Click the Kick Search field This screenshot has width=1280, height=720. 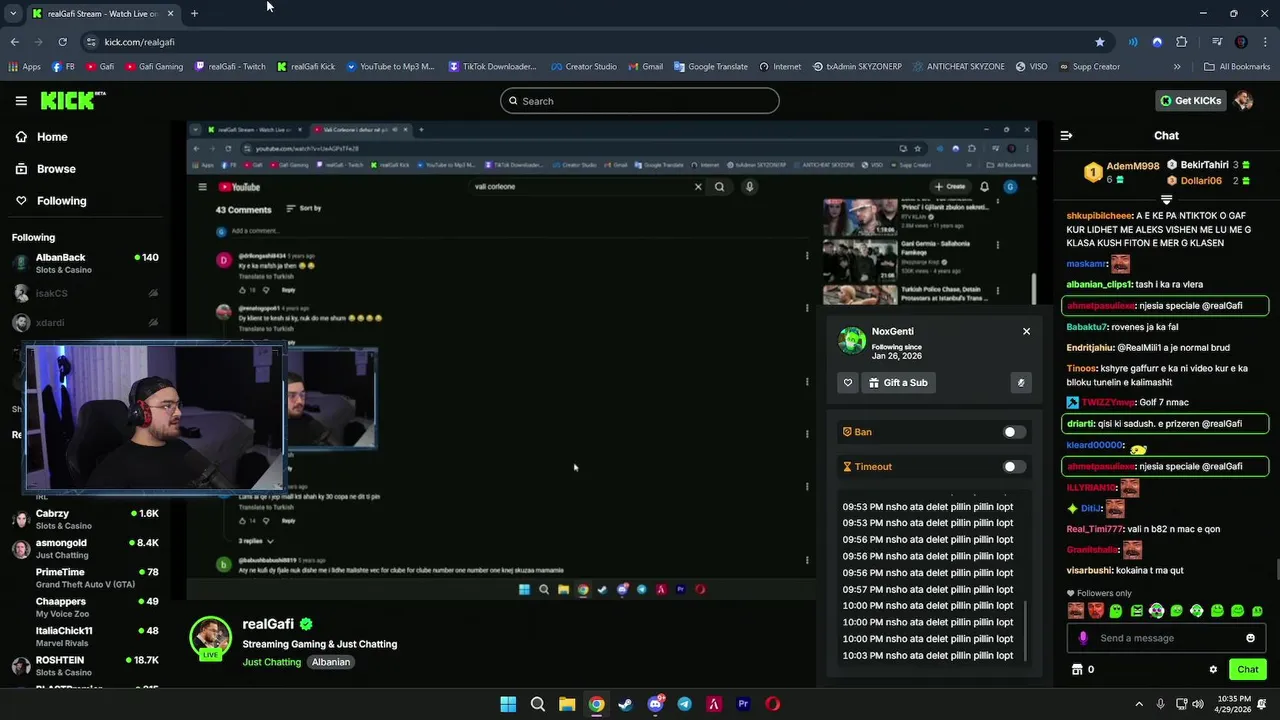click(x=640, y=101)
